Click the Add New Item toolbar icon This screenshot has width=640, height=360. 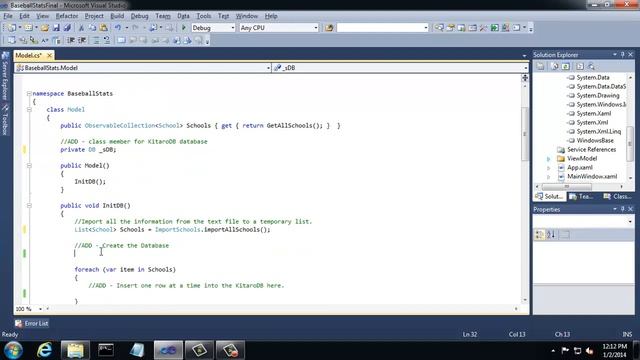click(28, 28)
